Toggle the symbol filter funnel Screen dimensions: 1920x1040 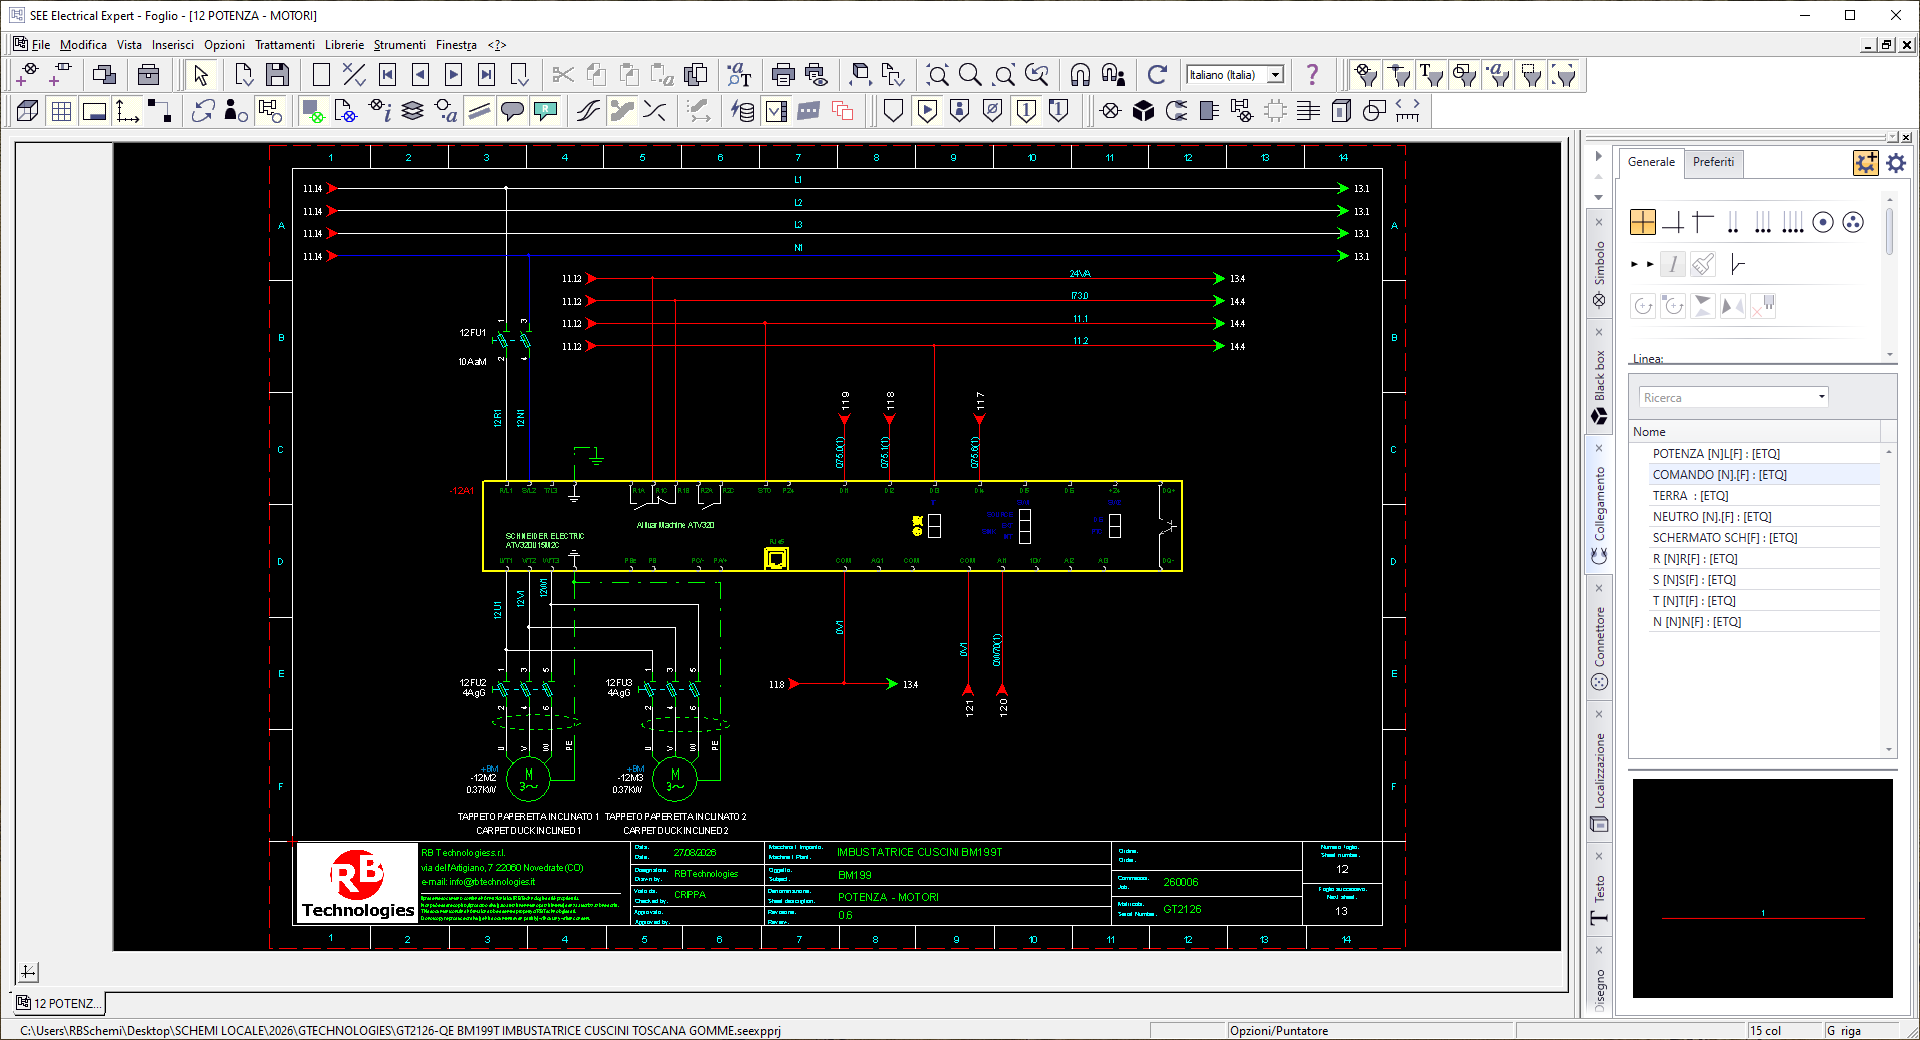(1366, 75)
